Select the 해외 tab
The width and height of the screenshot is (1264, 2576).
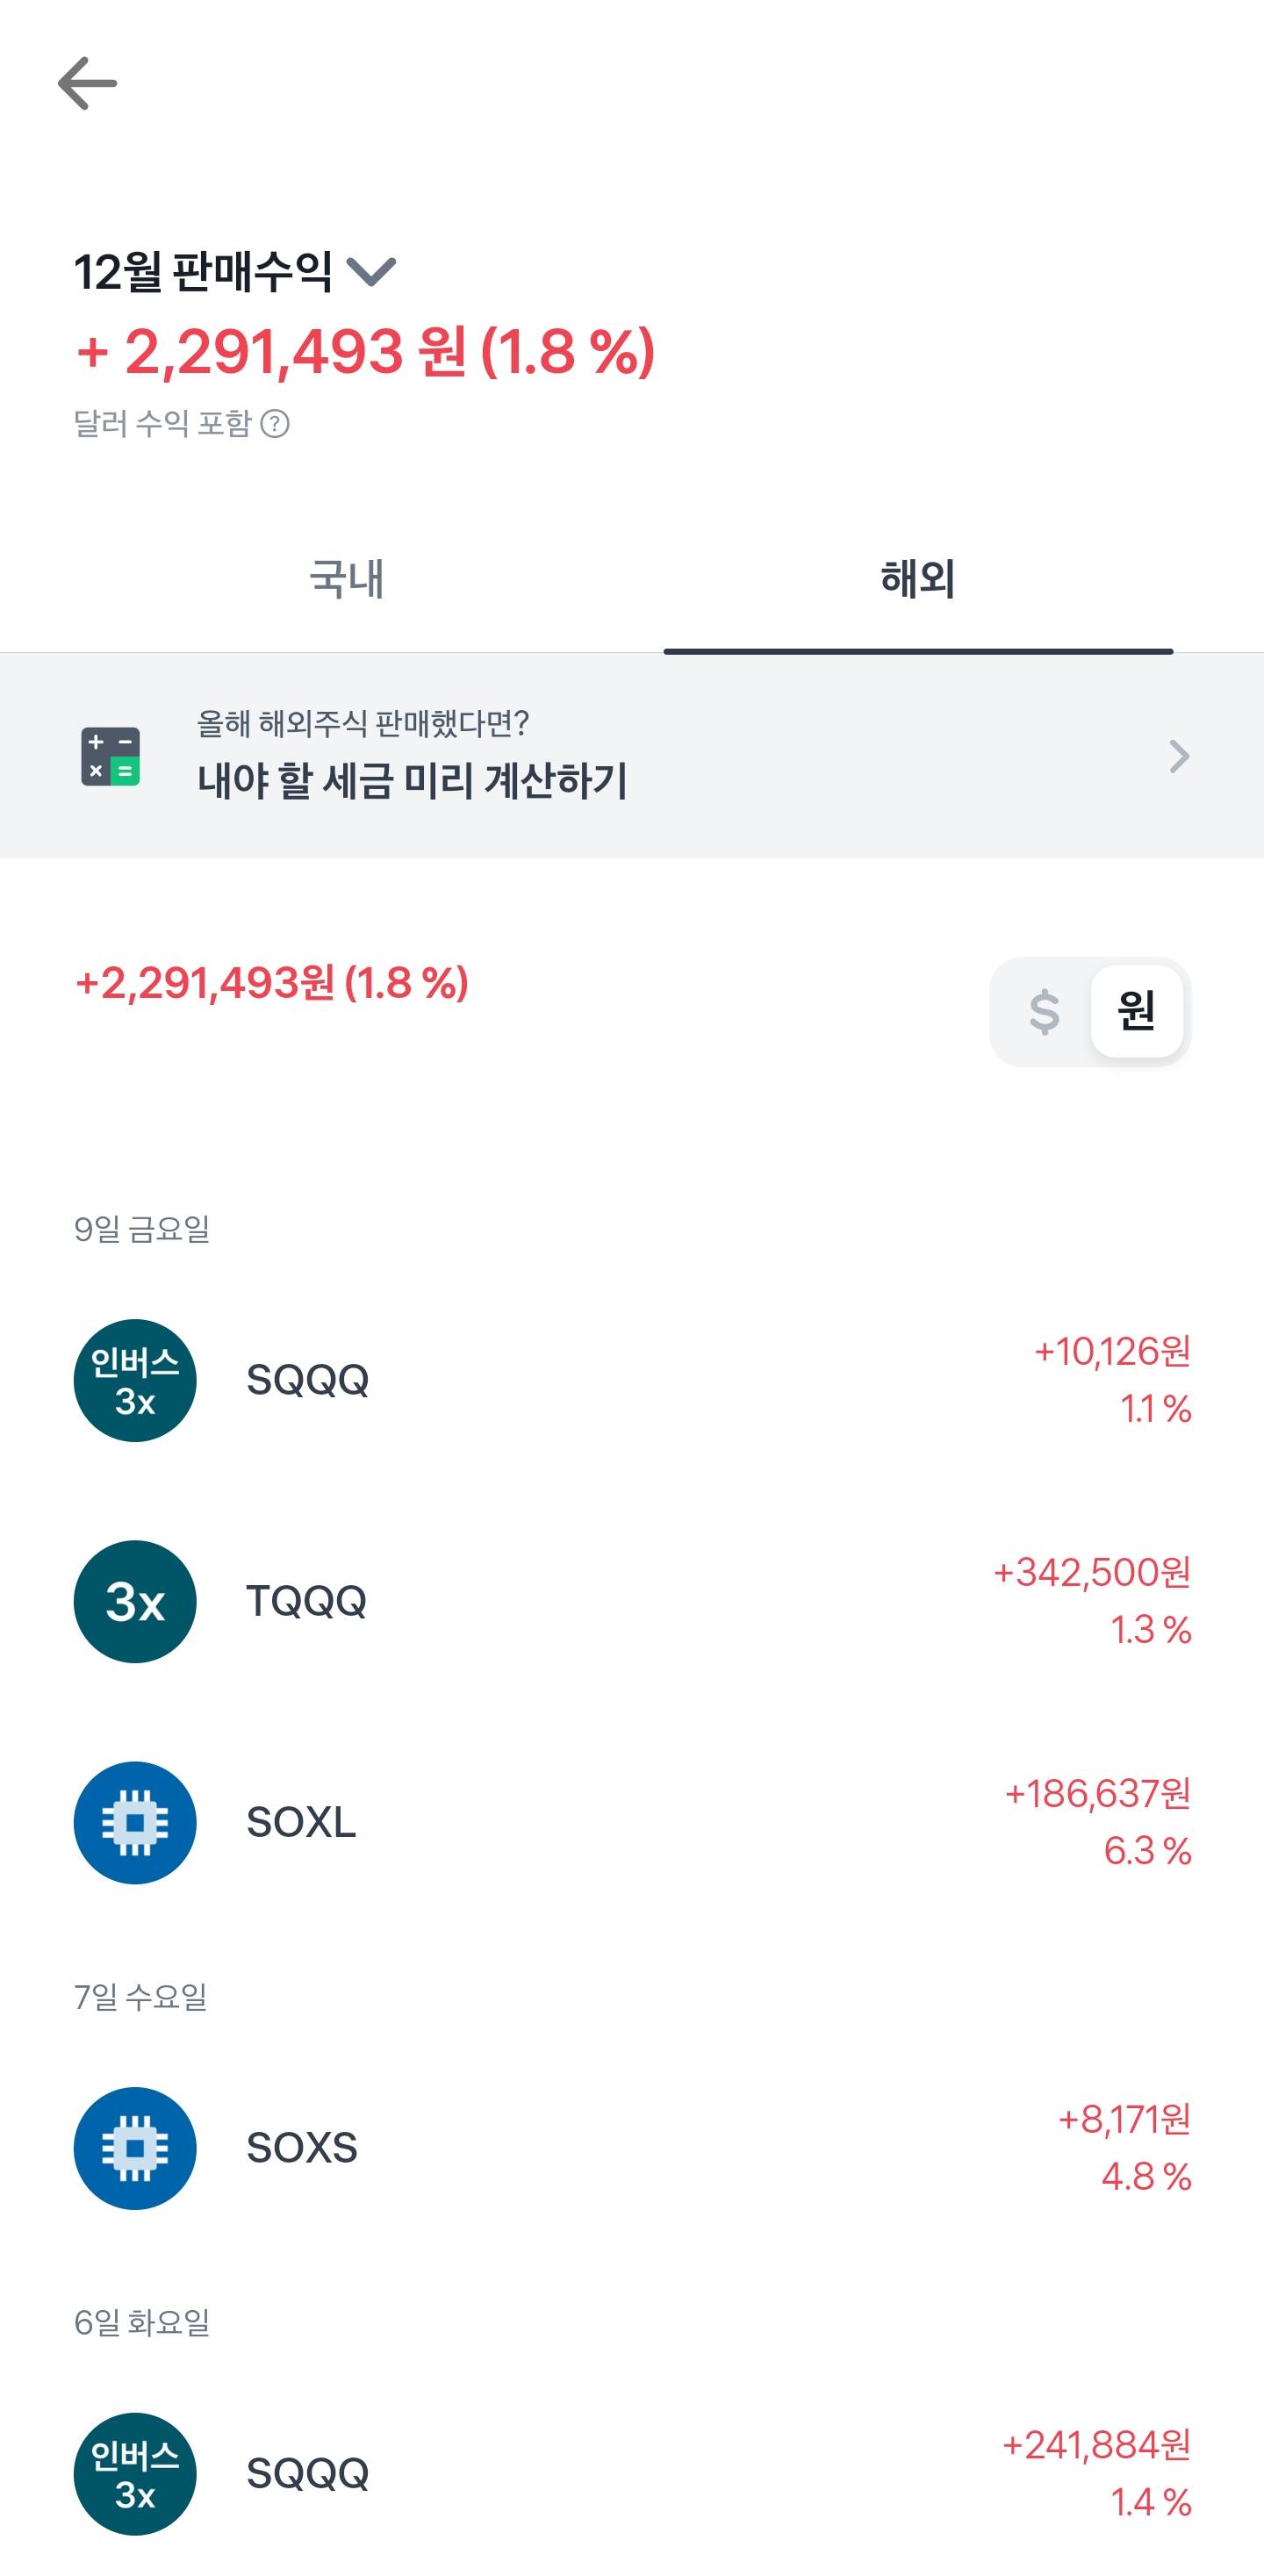(917, 580)
